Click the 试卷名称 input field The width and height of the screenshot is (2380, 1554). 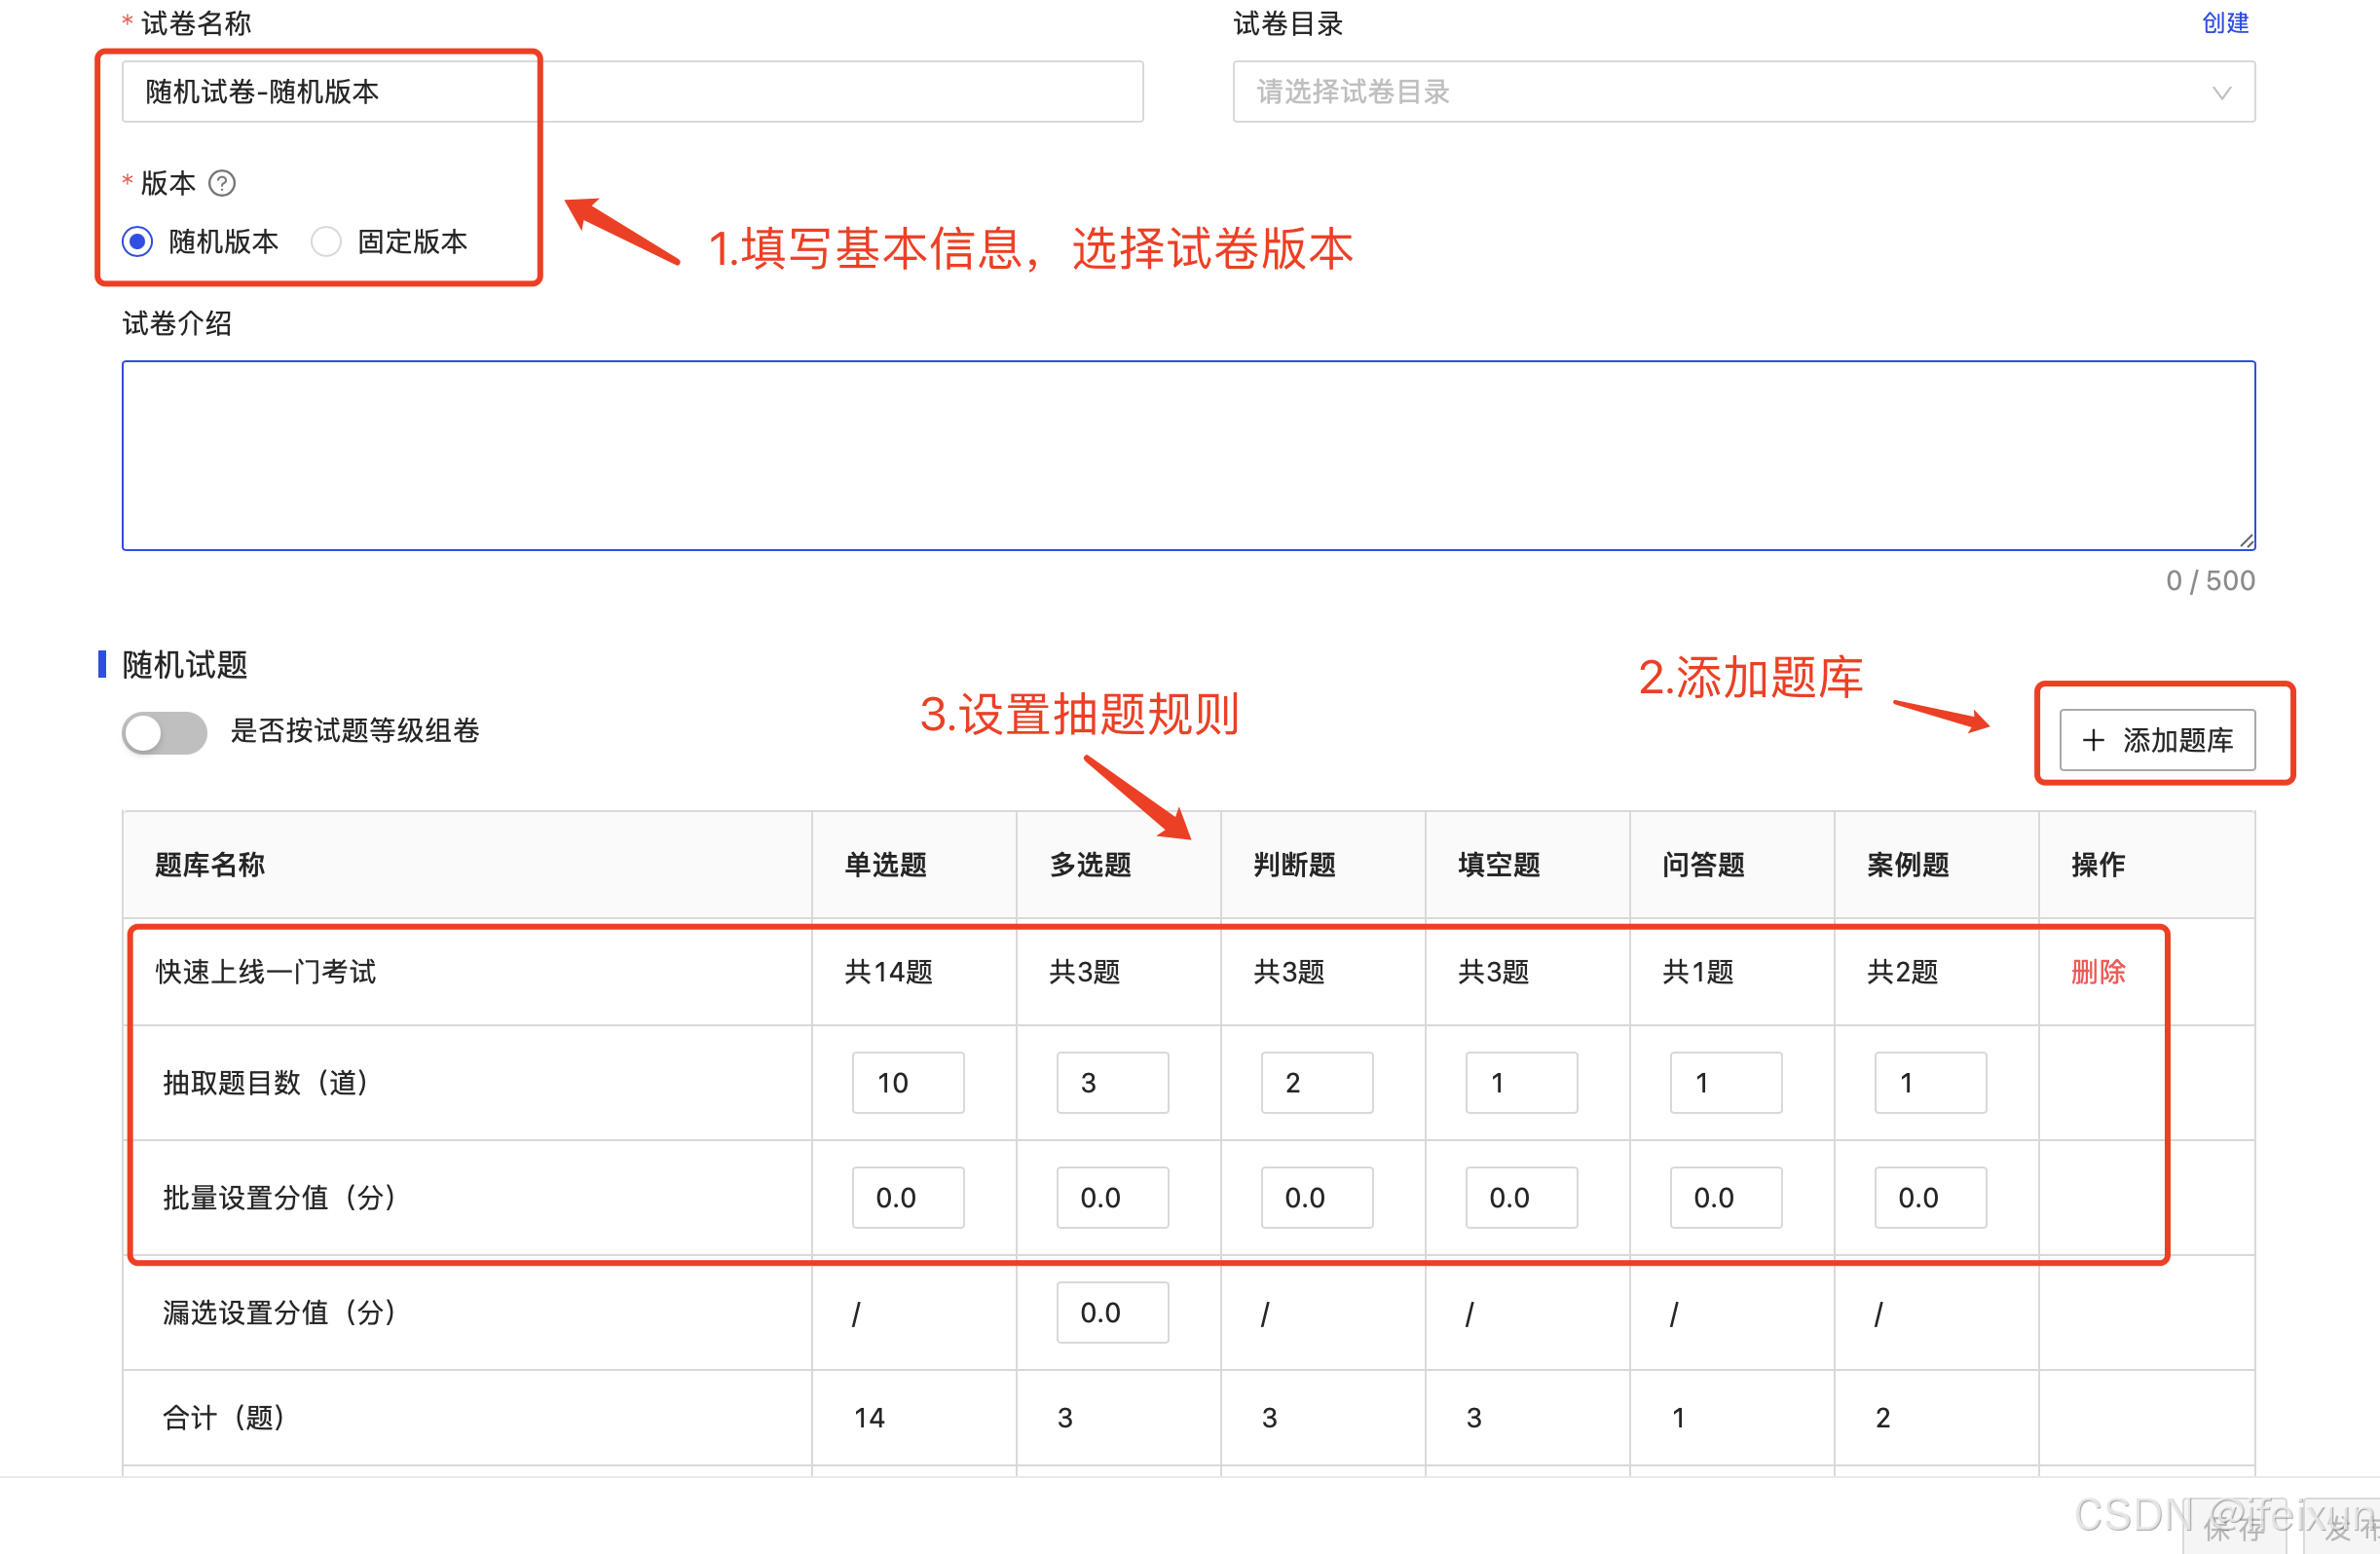632,92
